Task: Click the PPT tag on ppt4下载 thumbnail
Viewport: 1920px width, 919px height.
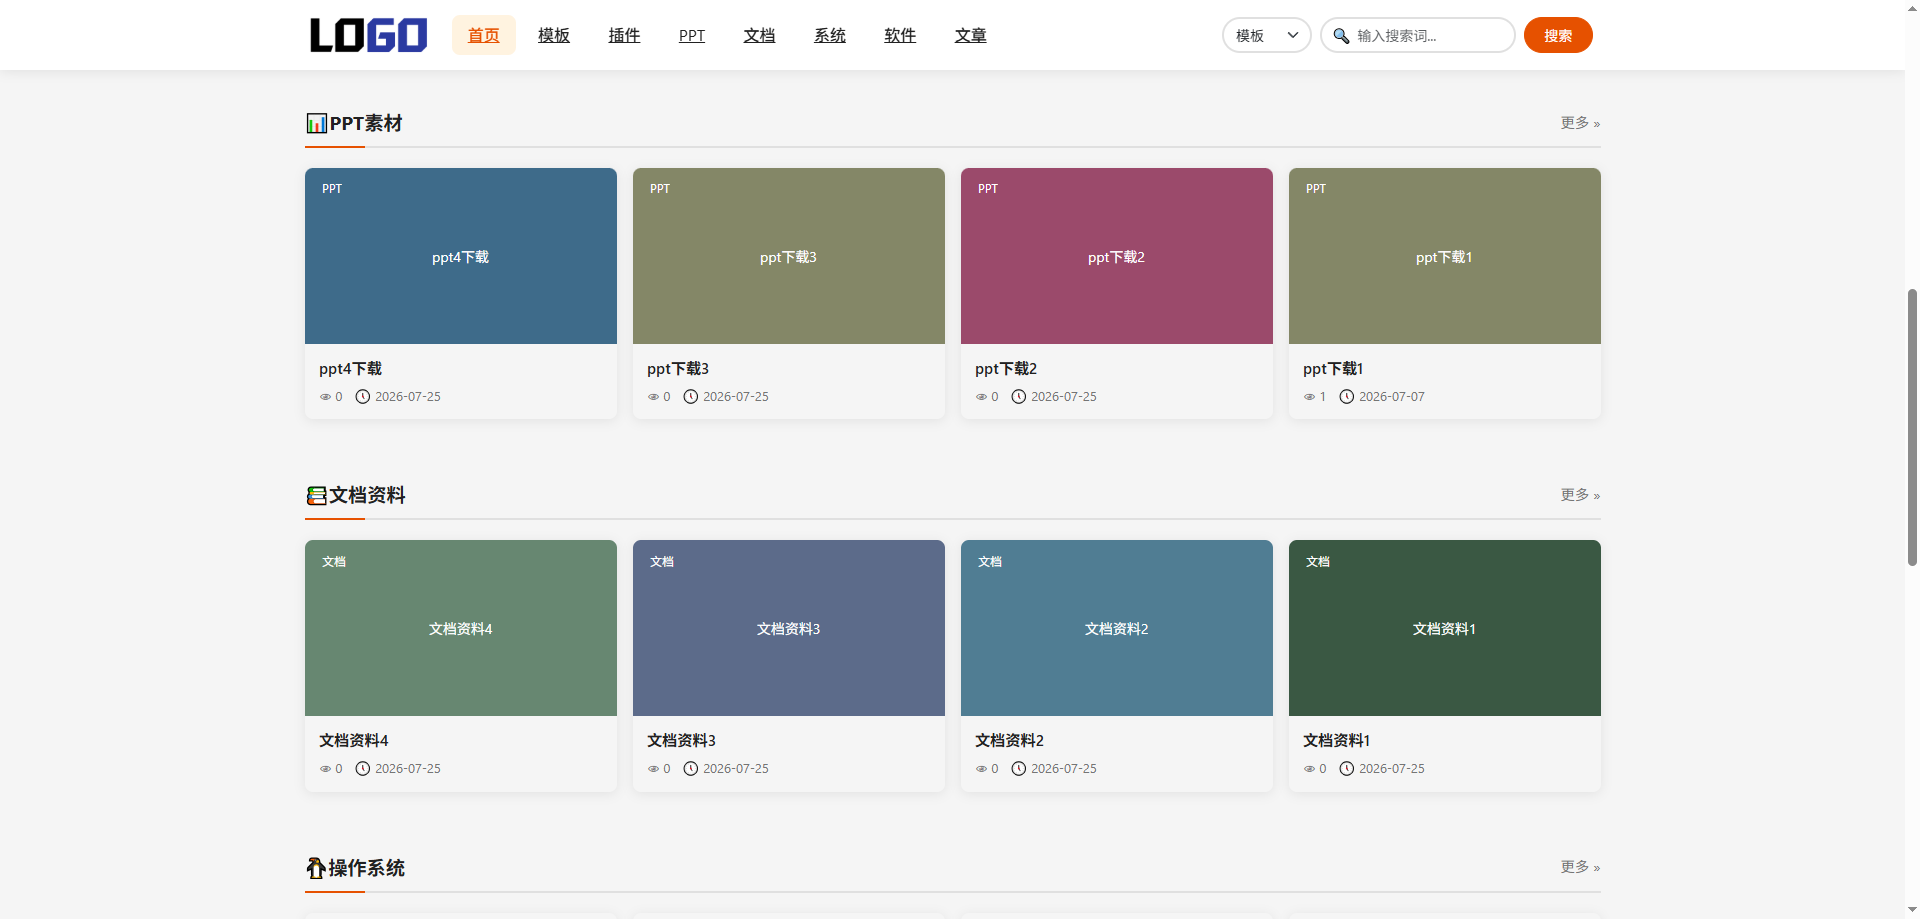Action: (x=332, y=189)
